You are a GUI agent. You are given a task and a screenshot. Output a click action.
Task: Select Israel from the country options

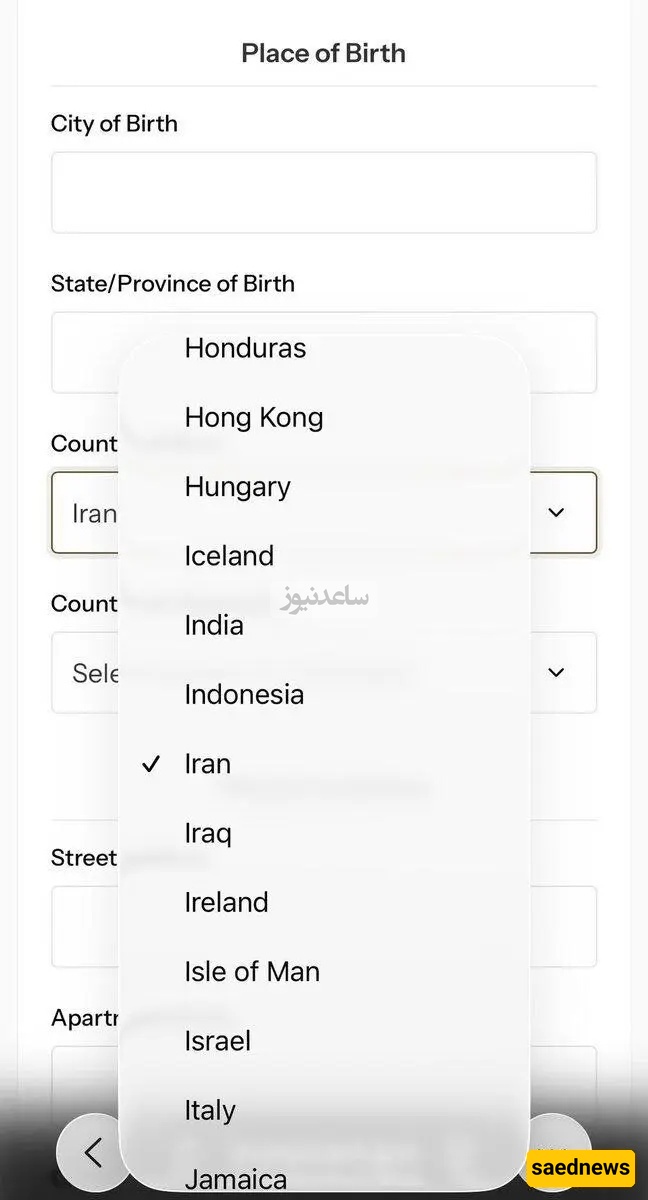pos(217,1041)
